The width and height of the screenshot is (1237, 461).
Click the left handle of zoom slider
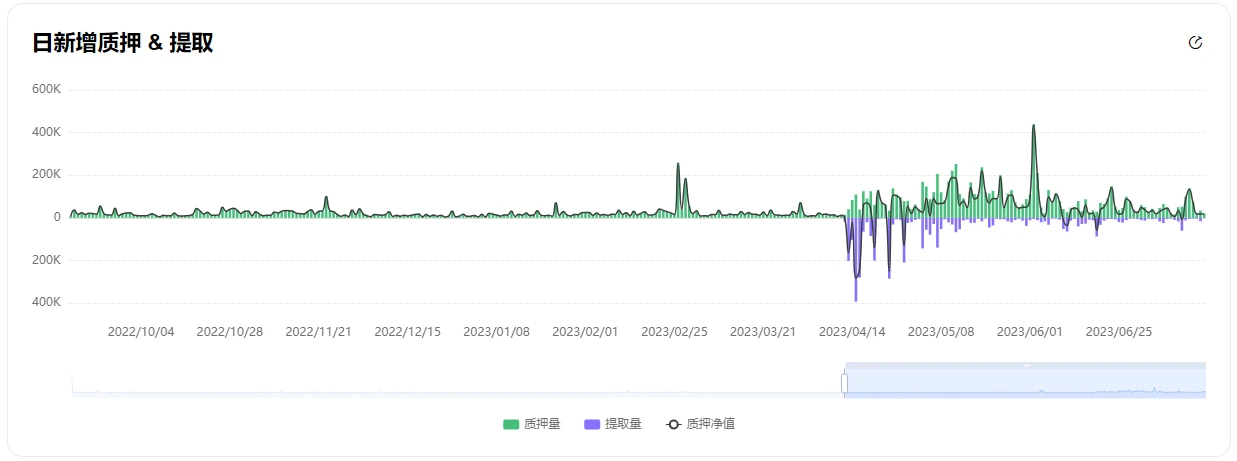click(844, 383)
